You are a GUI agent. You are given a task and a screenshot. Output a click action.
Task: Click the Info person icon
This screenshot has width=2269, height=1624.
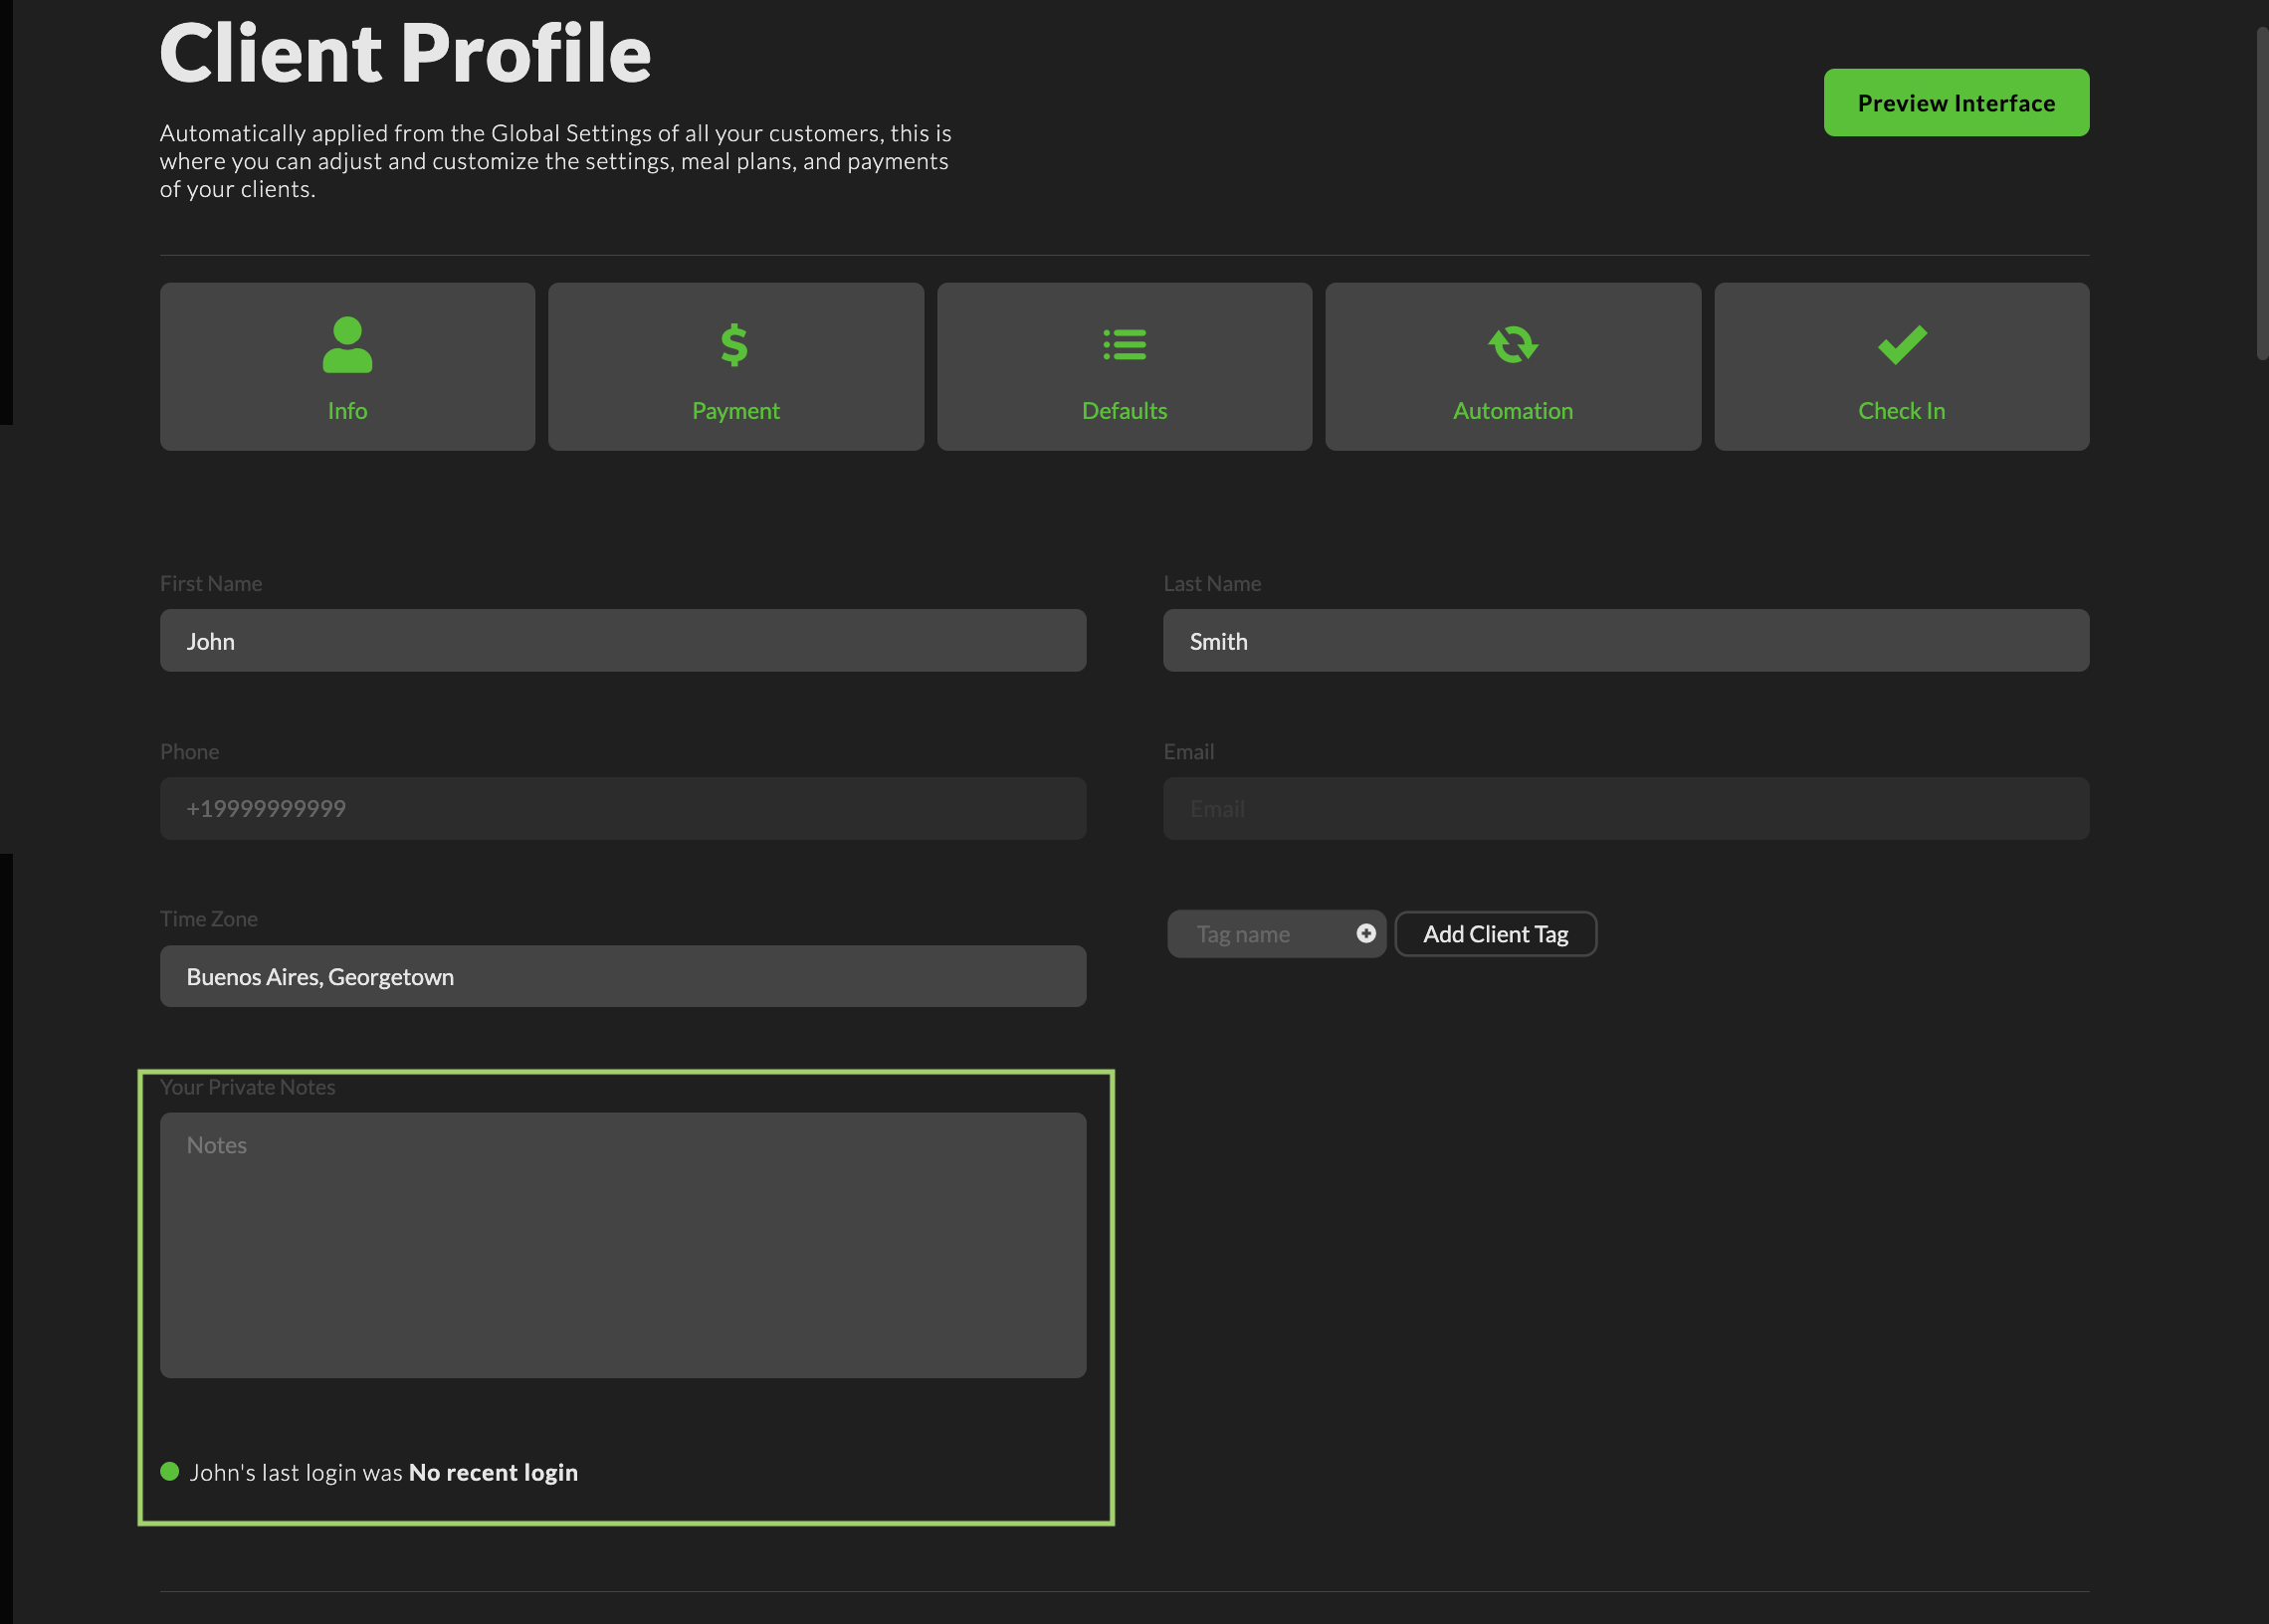coord(347,345)
